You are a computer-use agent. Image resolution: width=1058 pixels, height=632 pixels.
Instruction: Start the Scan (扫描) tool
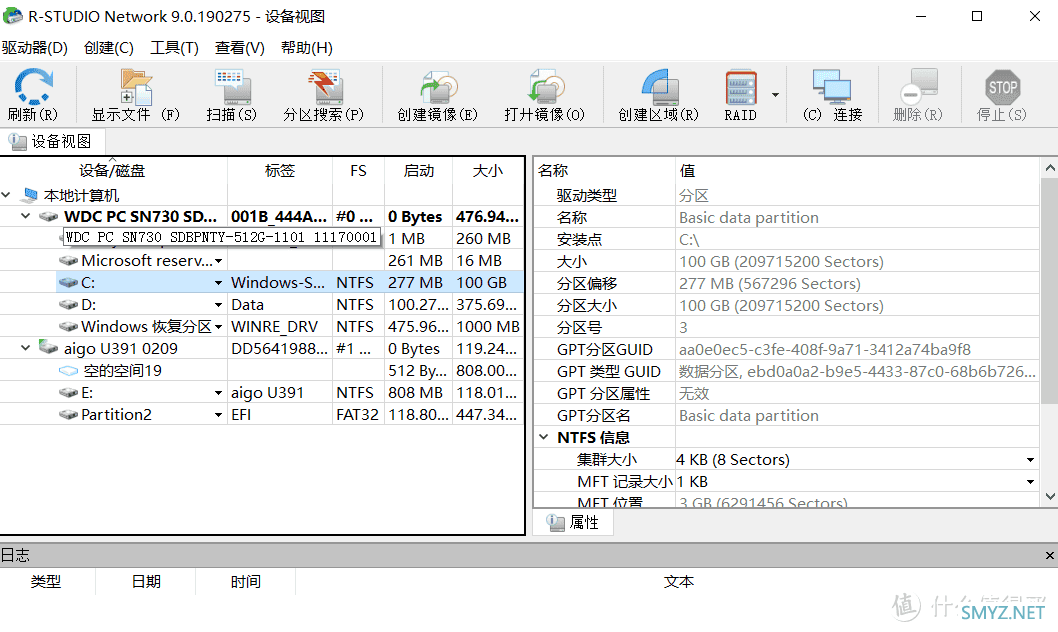click(232, 88)
